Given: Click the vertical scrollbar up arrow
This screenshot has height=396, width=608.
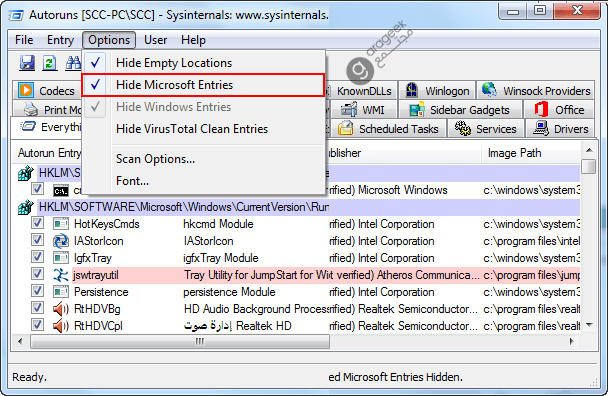Looking at the screenshot, I should (x=589, y=150).
